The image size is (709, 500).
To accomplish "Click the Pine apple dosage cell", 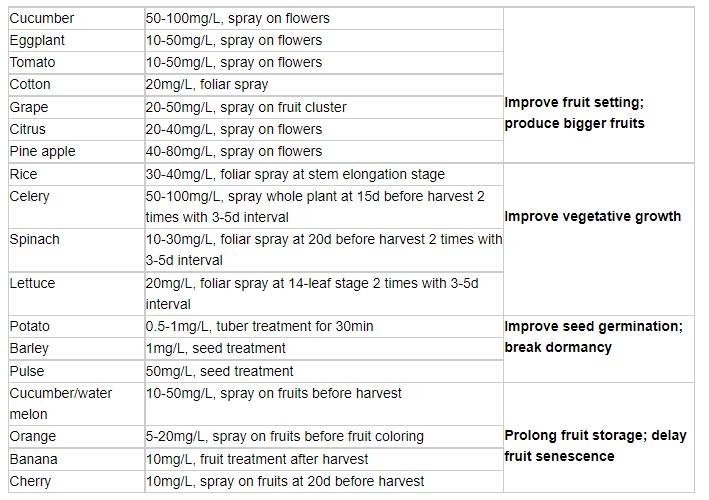I will point(234,151).
